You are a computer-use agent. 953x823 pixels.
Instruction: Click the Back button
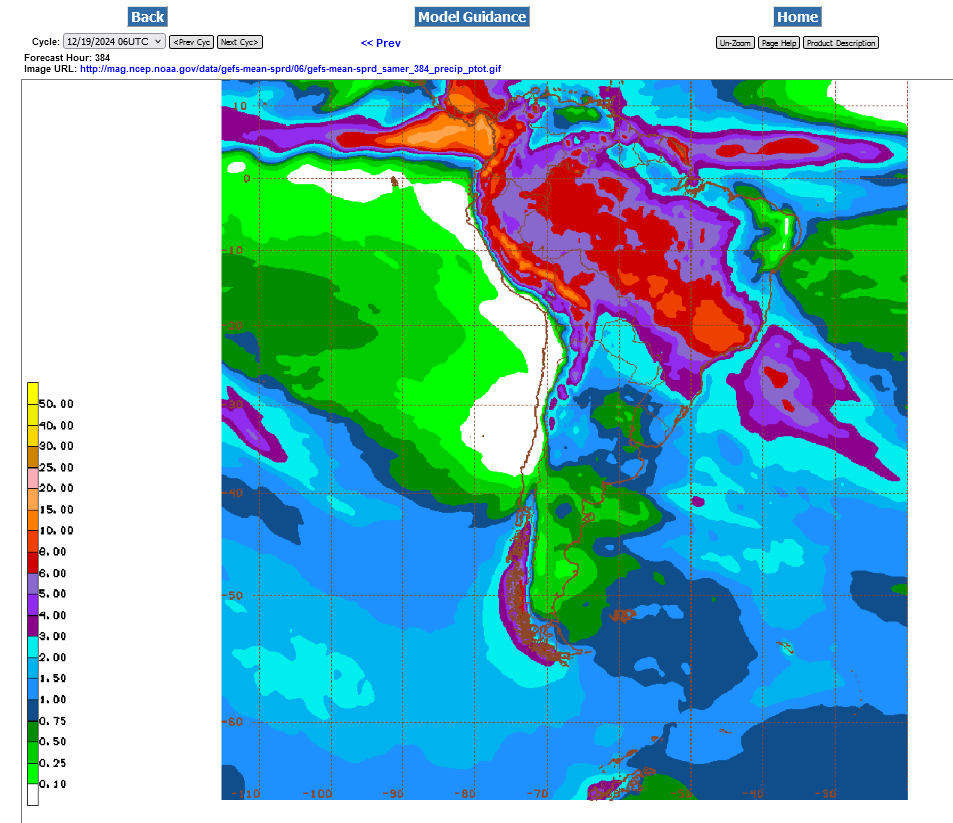point(148,16)
